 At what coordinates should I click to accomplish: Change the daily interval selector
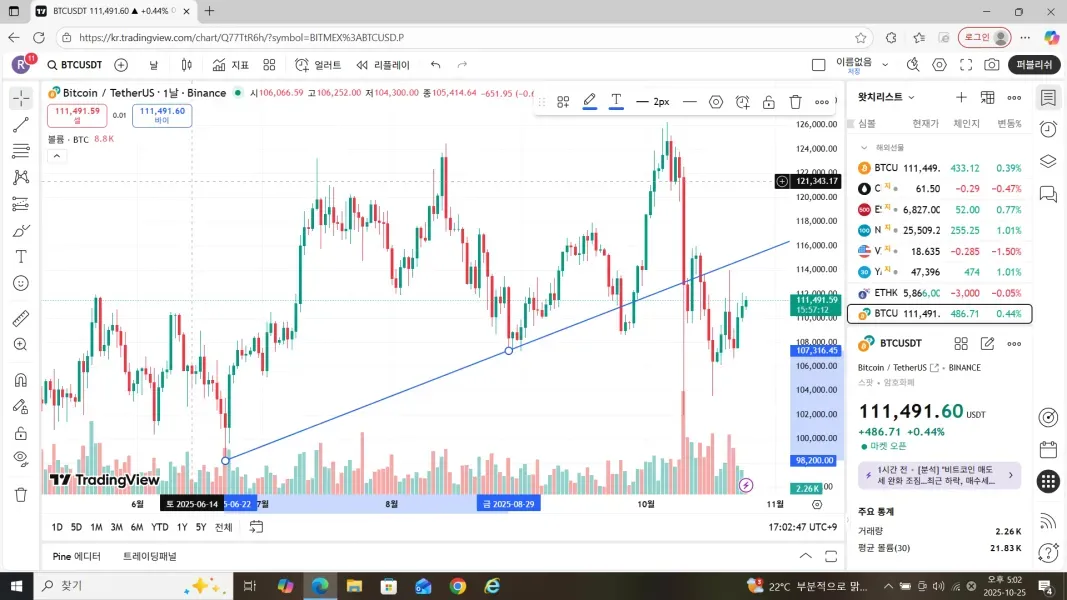pyautogui.click(x=154, y=65)
